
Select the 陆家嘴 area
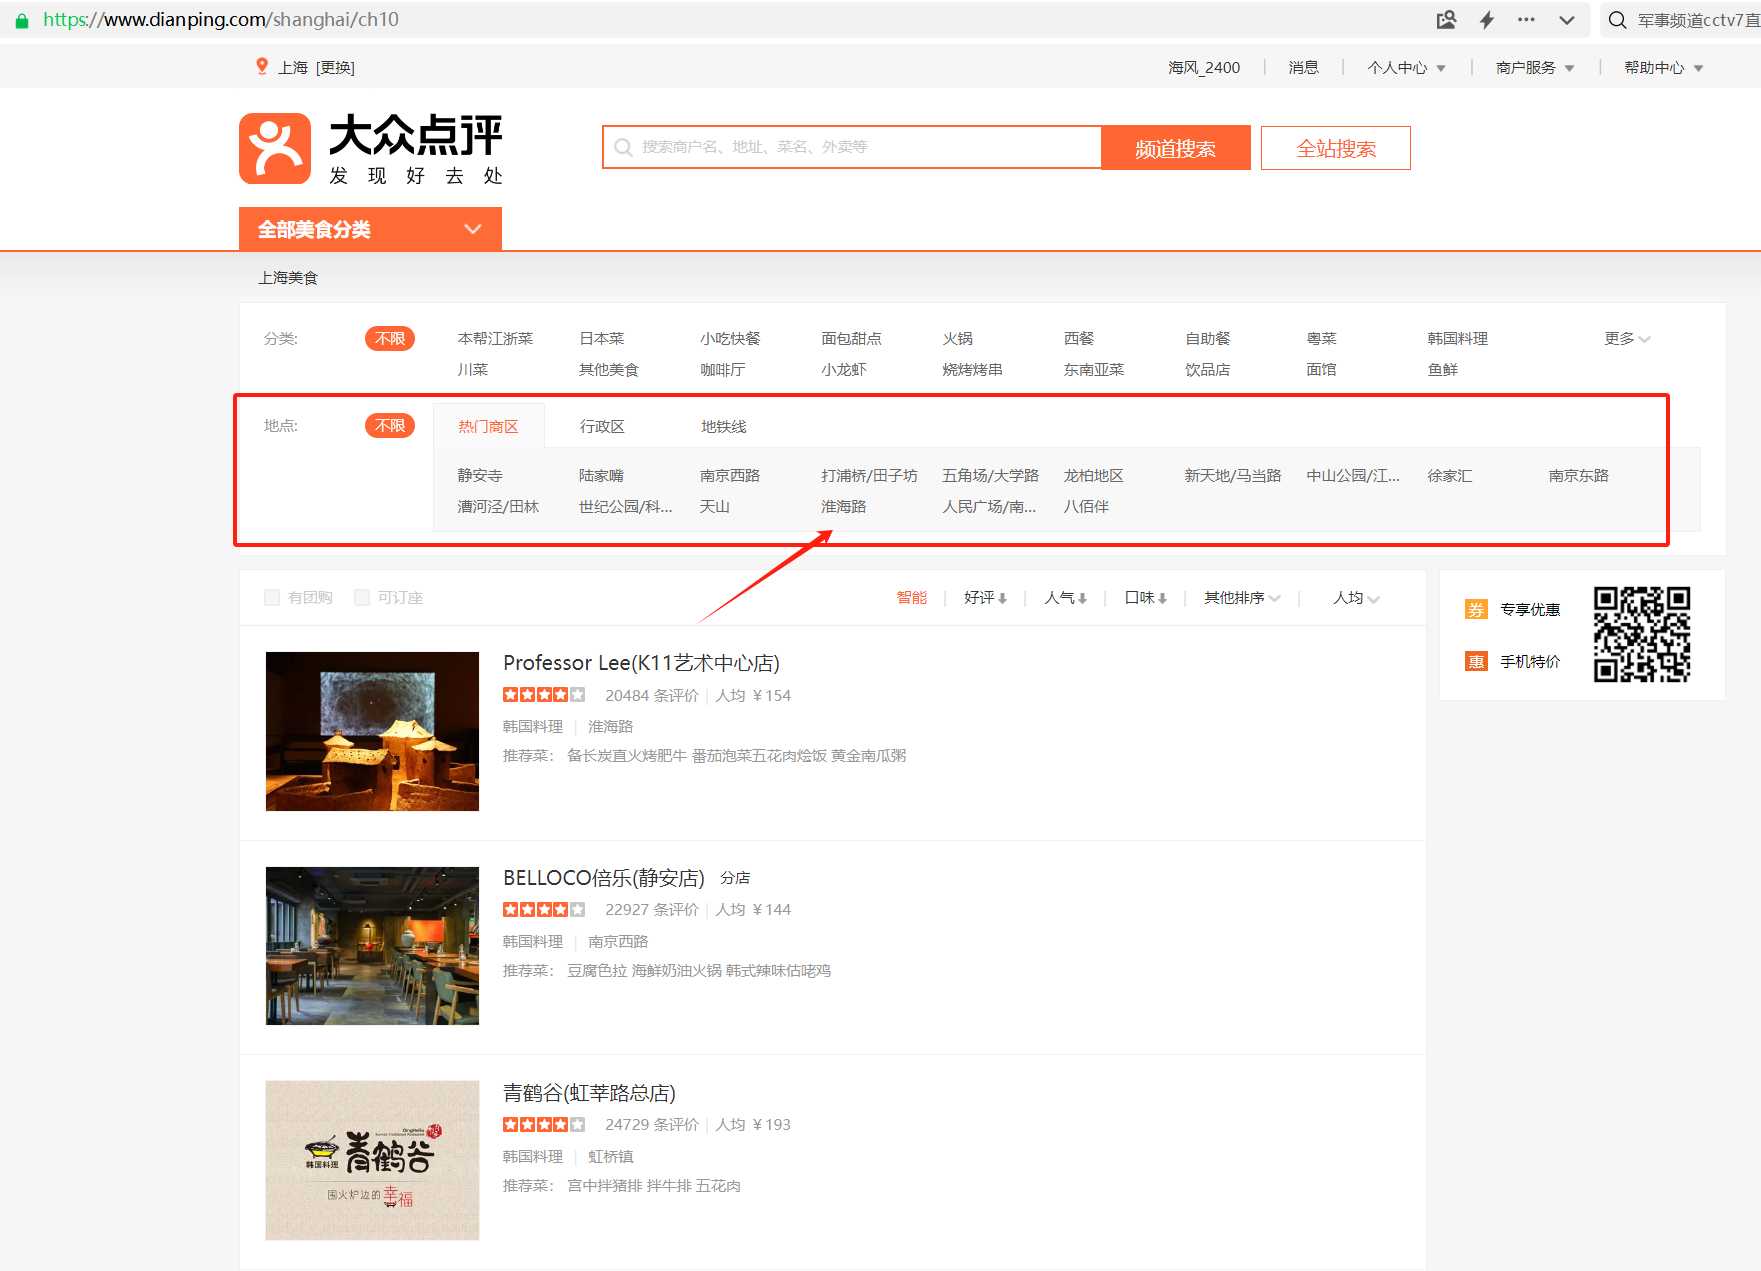tap(601, 475)
